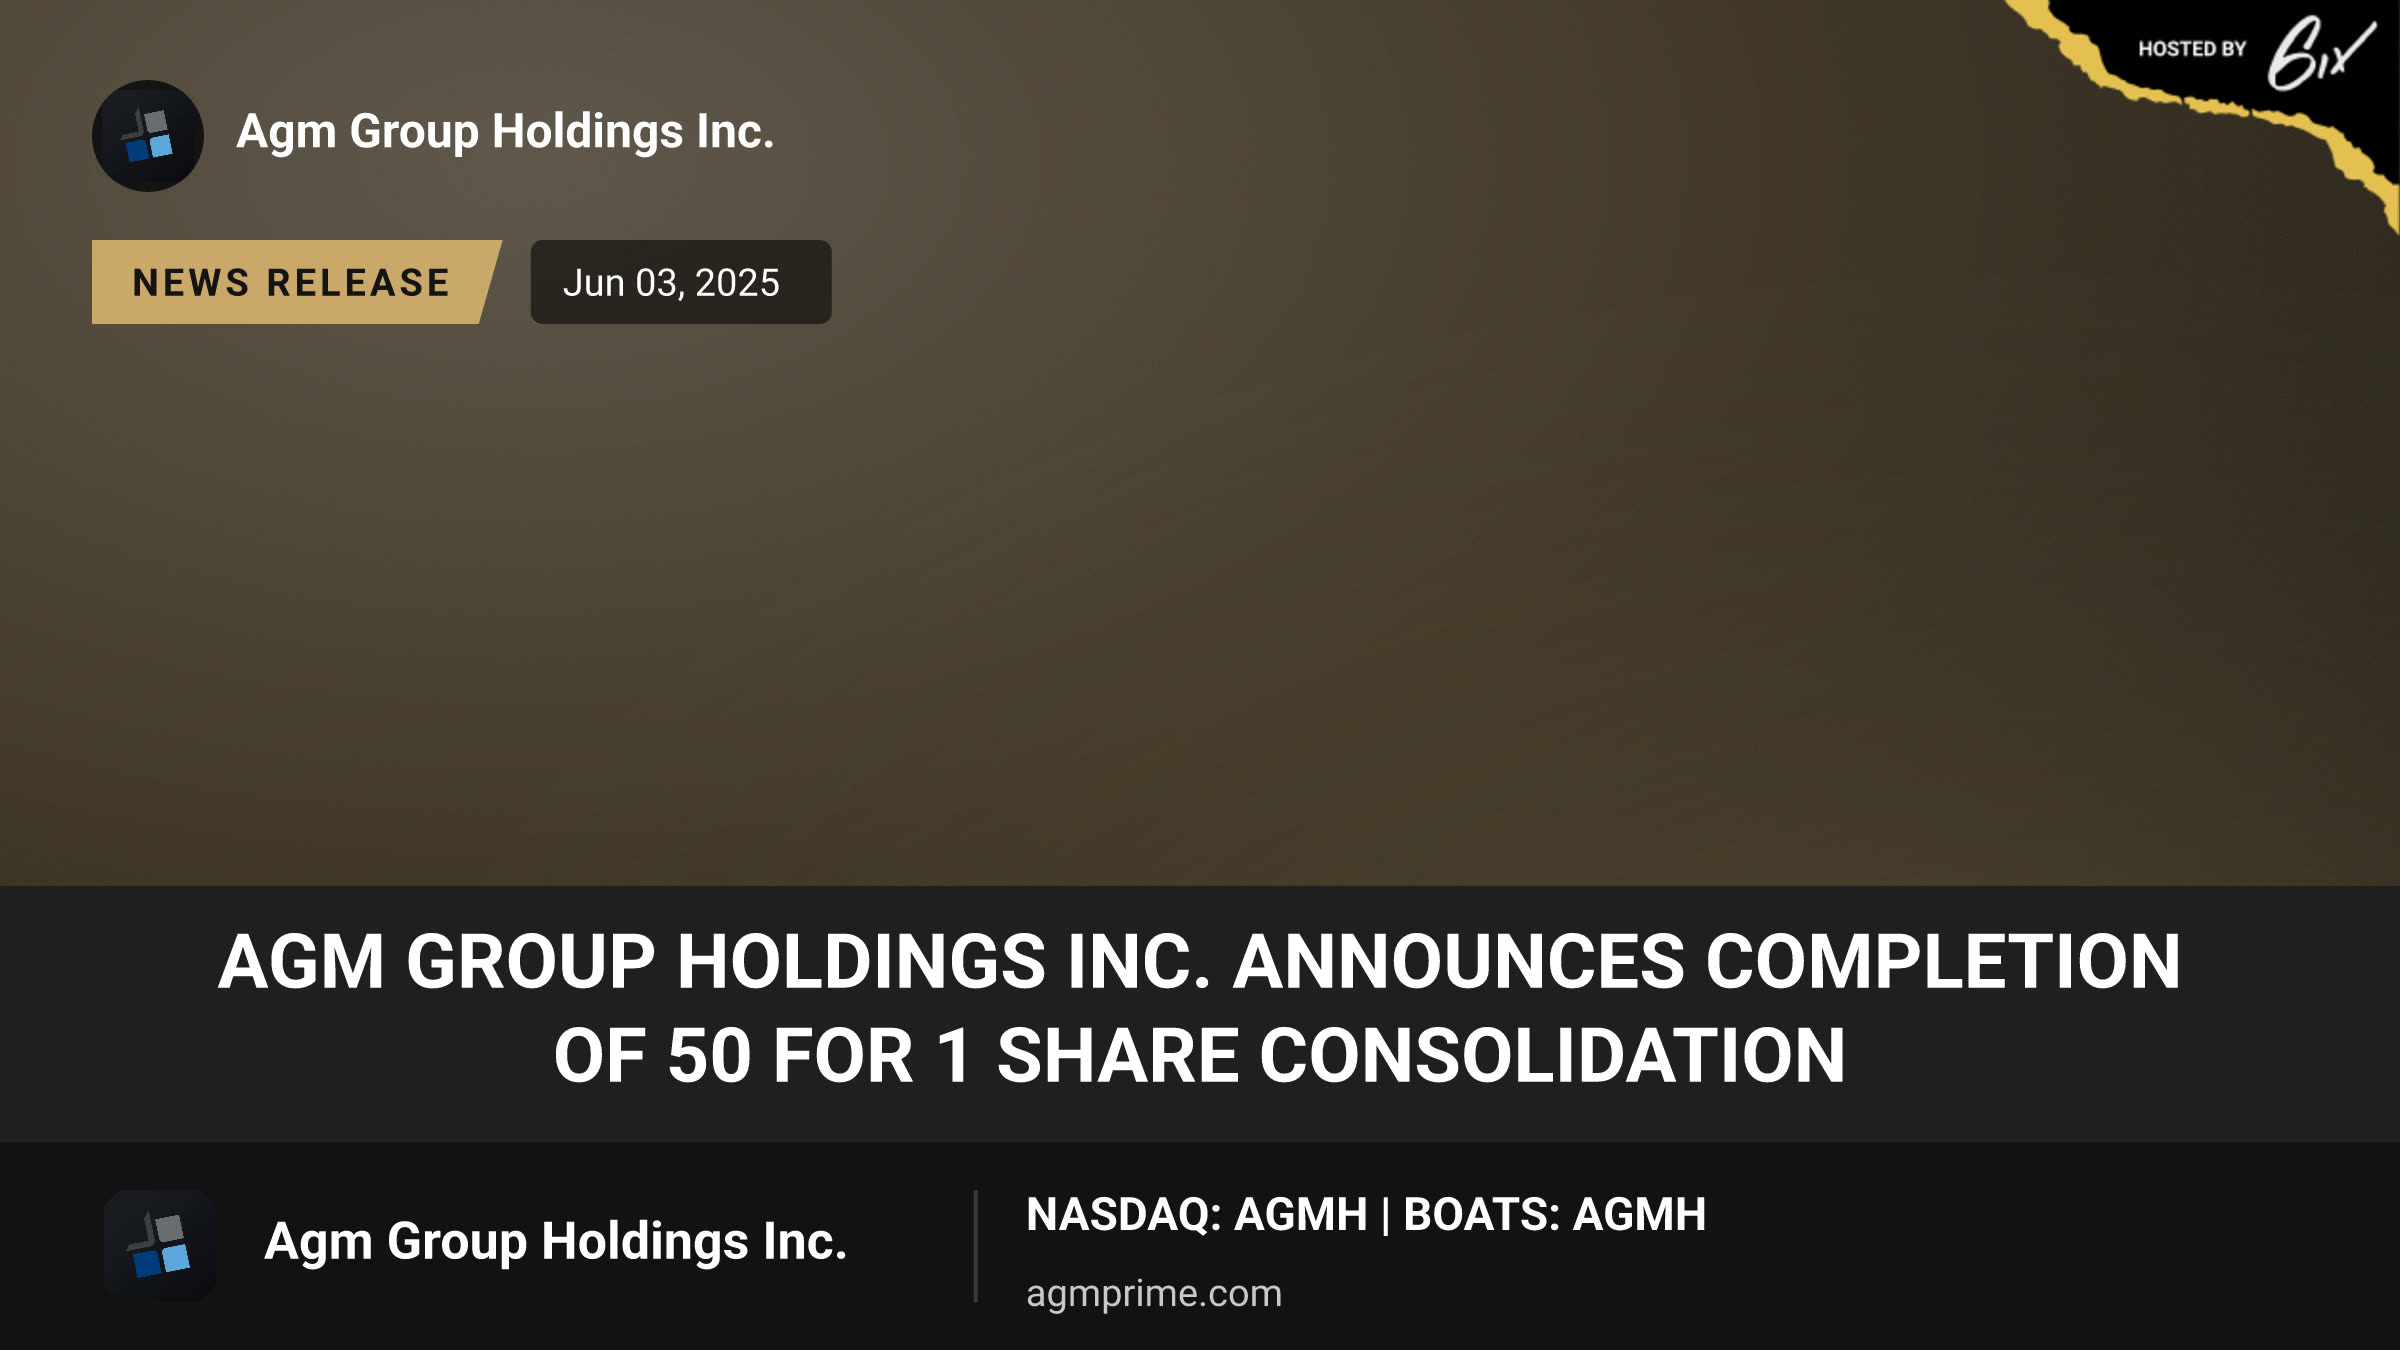Click the pipe separator between tickers
Screen dimensions: 2400x1350
coord(1386,1216)
